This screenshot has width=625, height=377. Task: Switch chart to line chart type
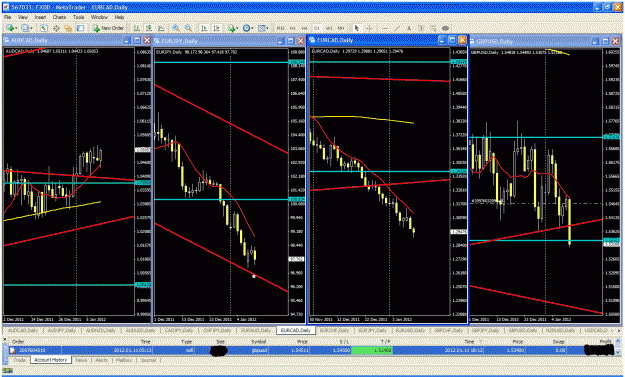161,28
